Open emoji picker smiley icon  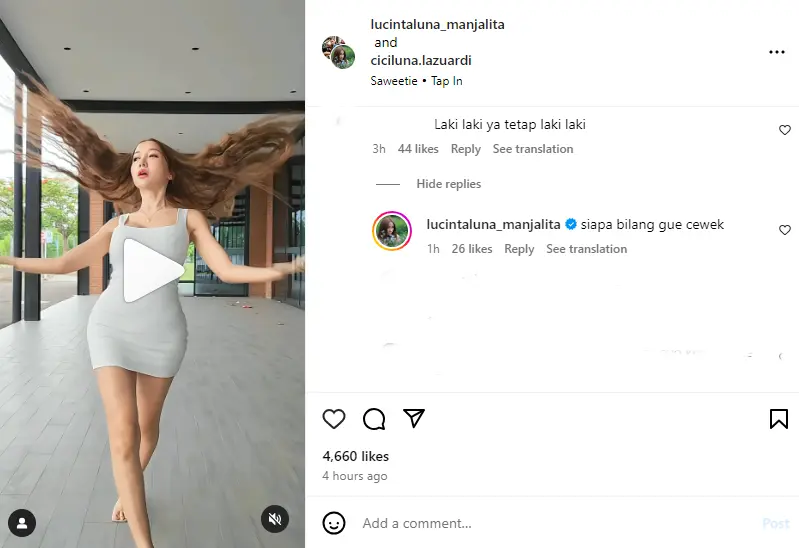(334, 523)
